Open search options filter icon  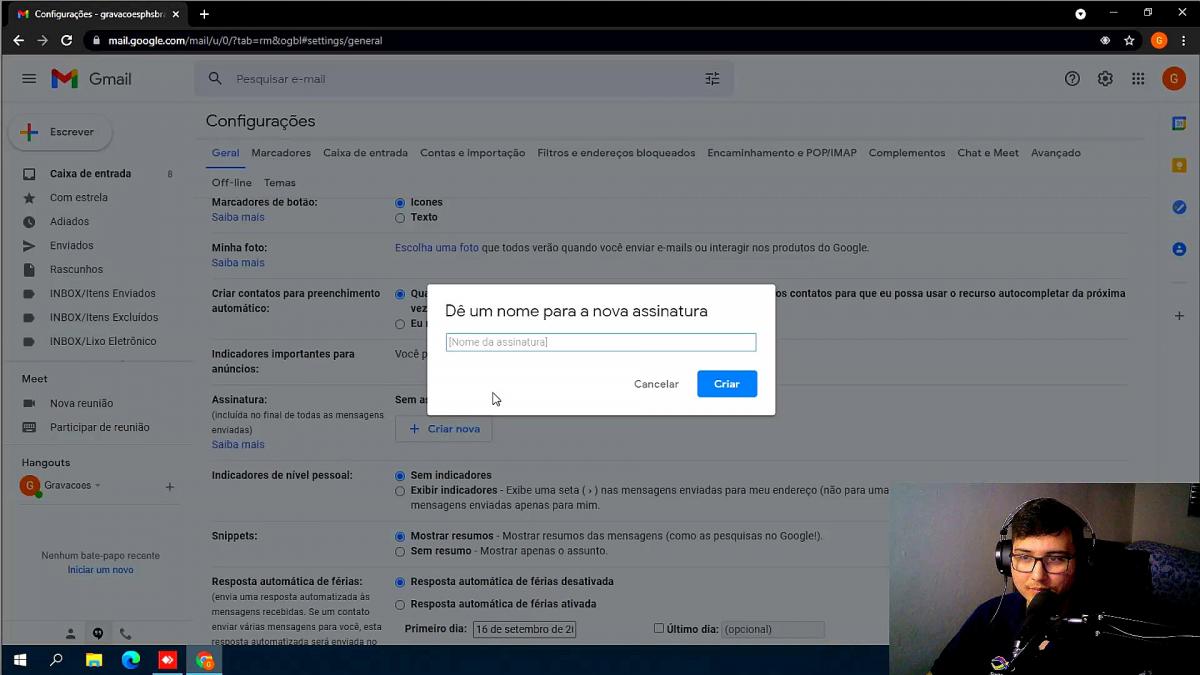point(712,79)
